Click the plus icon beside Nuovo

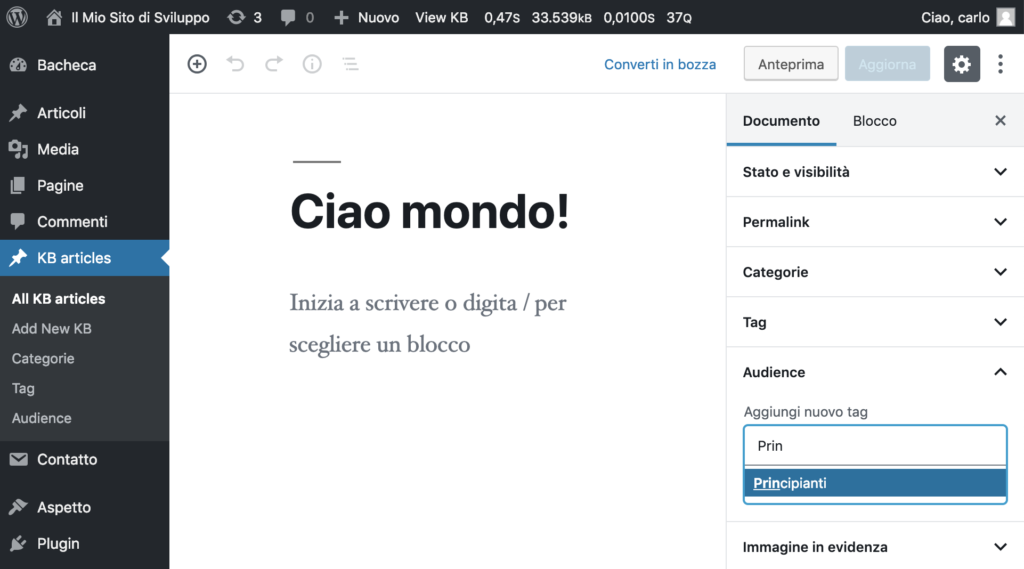tap(341, 18)
